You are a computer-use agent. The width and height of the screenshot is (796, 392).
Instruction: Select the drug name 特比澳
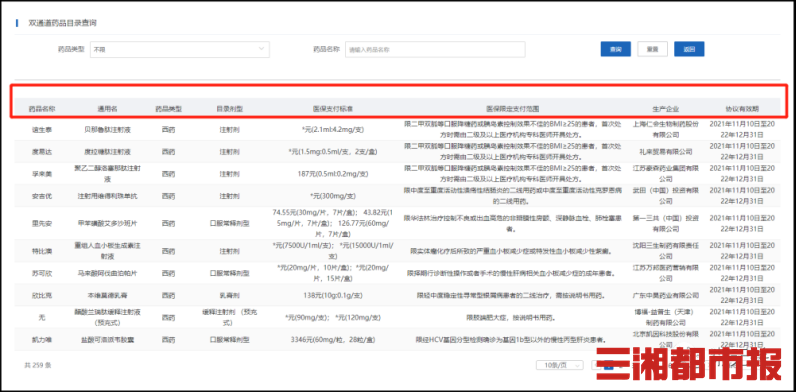click(x=42, y=251)
